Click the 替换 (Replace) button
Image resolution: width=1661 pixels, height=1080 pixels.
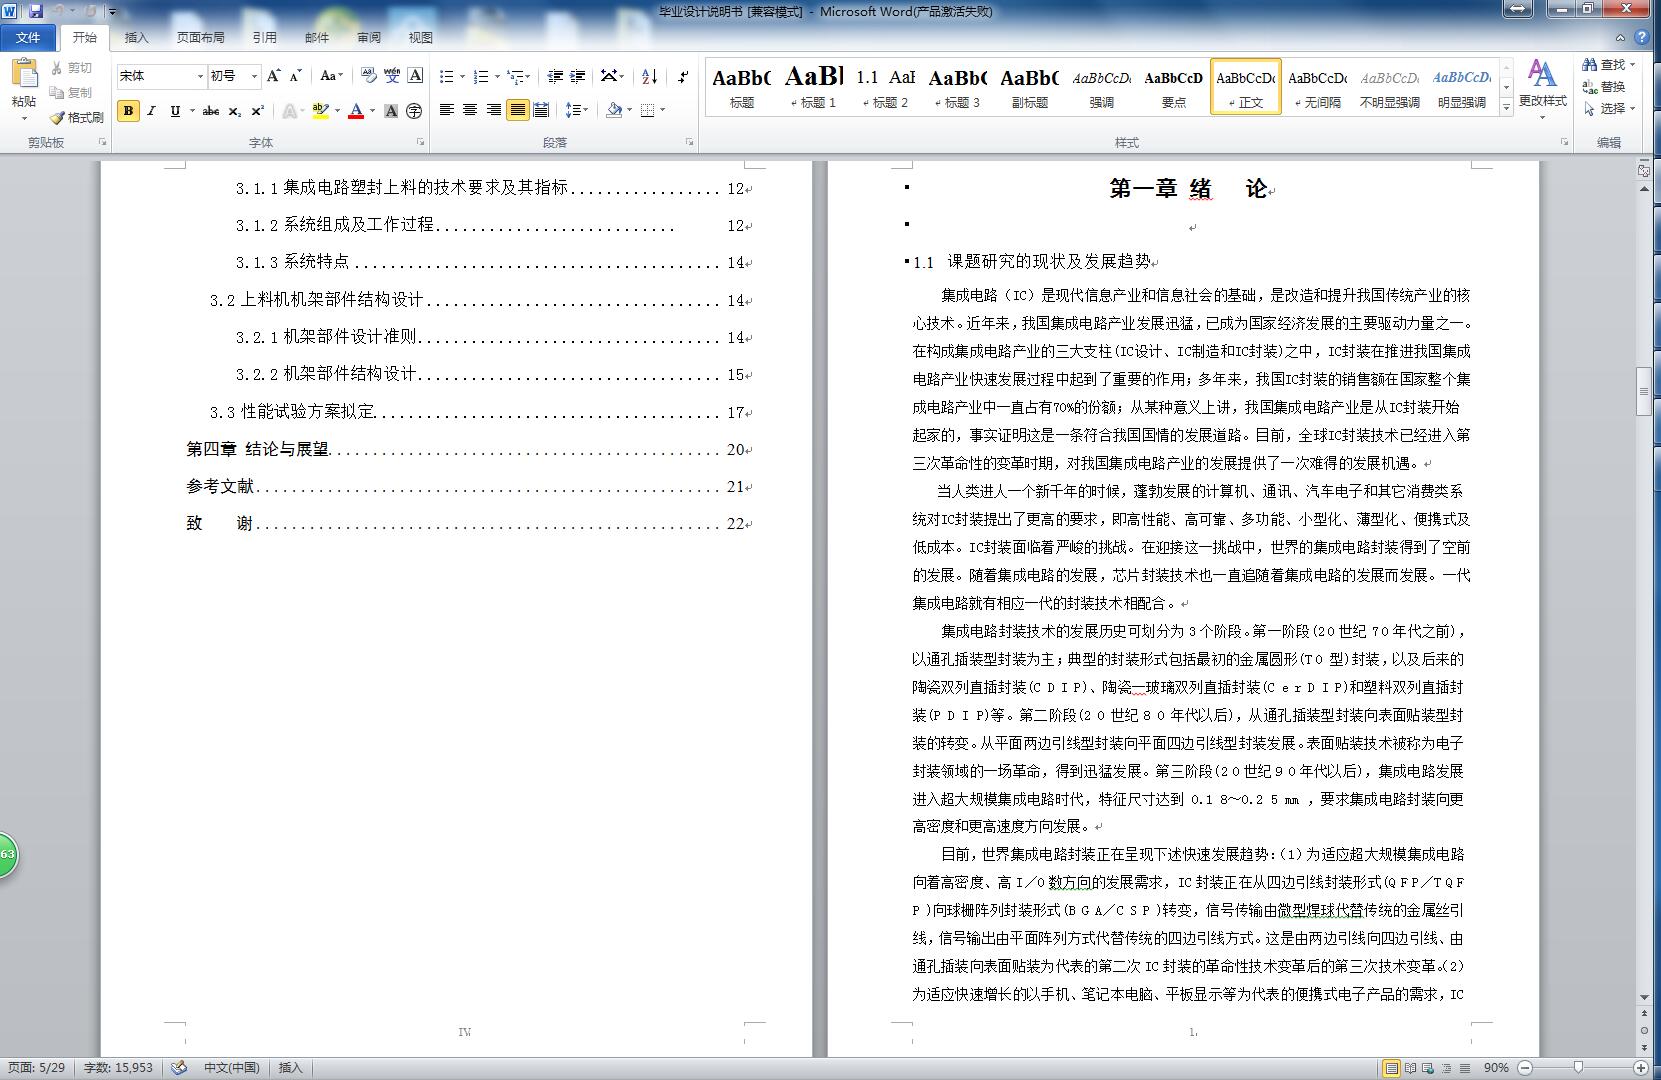click(1604, 87)
